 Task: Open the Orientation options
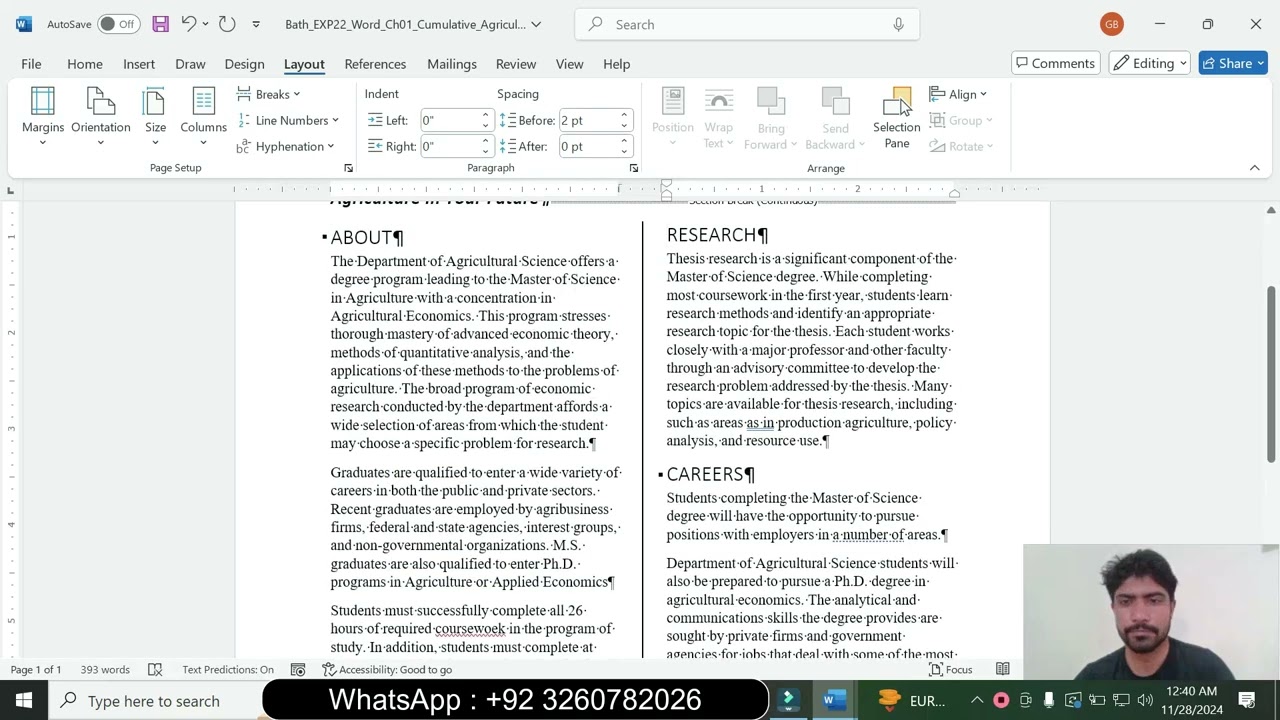point(101,116)
